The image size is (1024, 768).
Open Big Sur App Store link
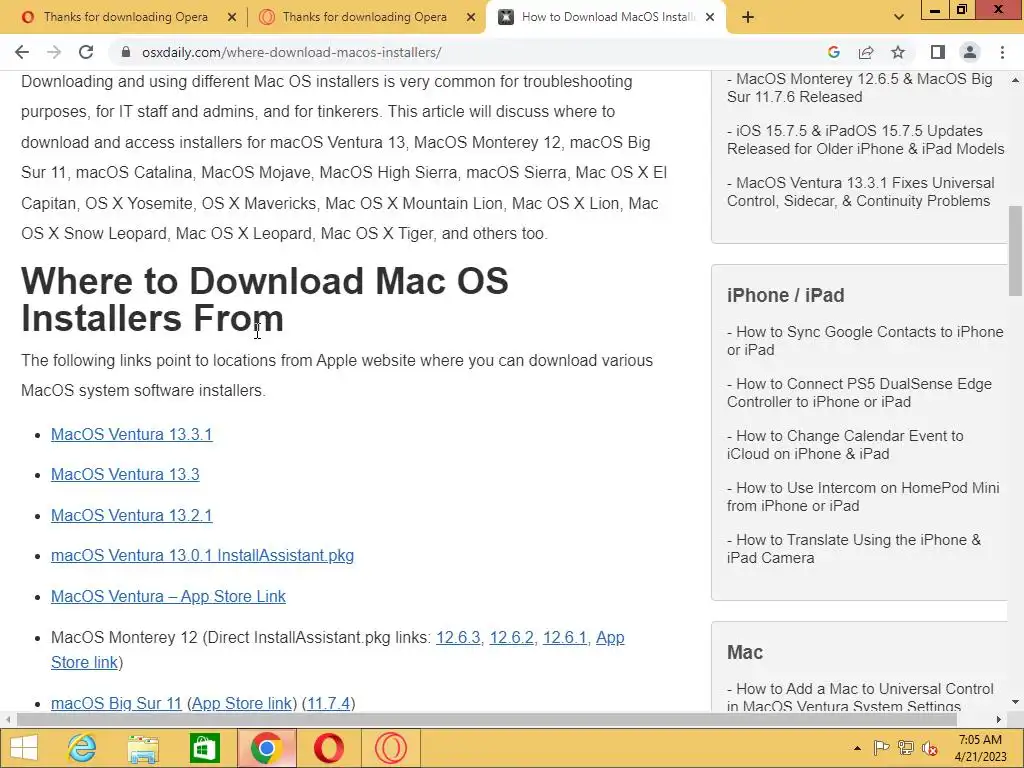(242, 703)
